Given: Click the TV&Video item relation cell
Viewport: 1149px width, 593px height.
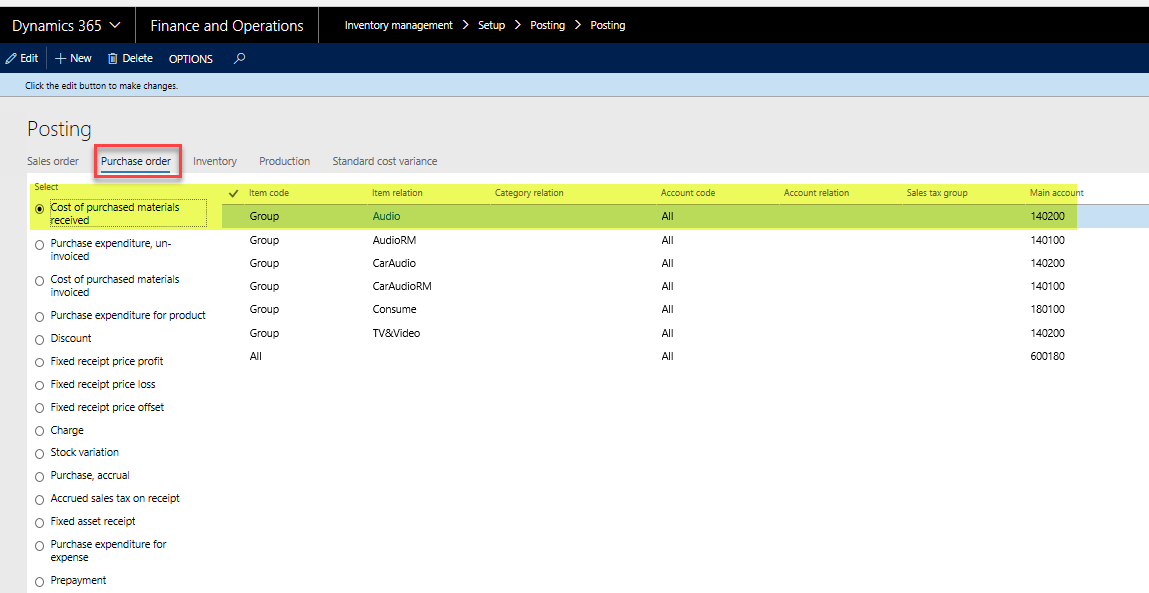Looking at the screenshot, I should (396, 334).
